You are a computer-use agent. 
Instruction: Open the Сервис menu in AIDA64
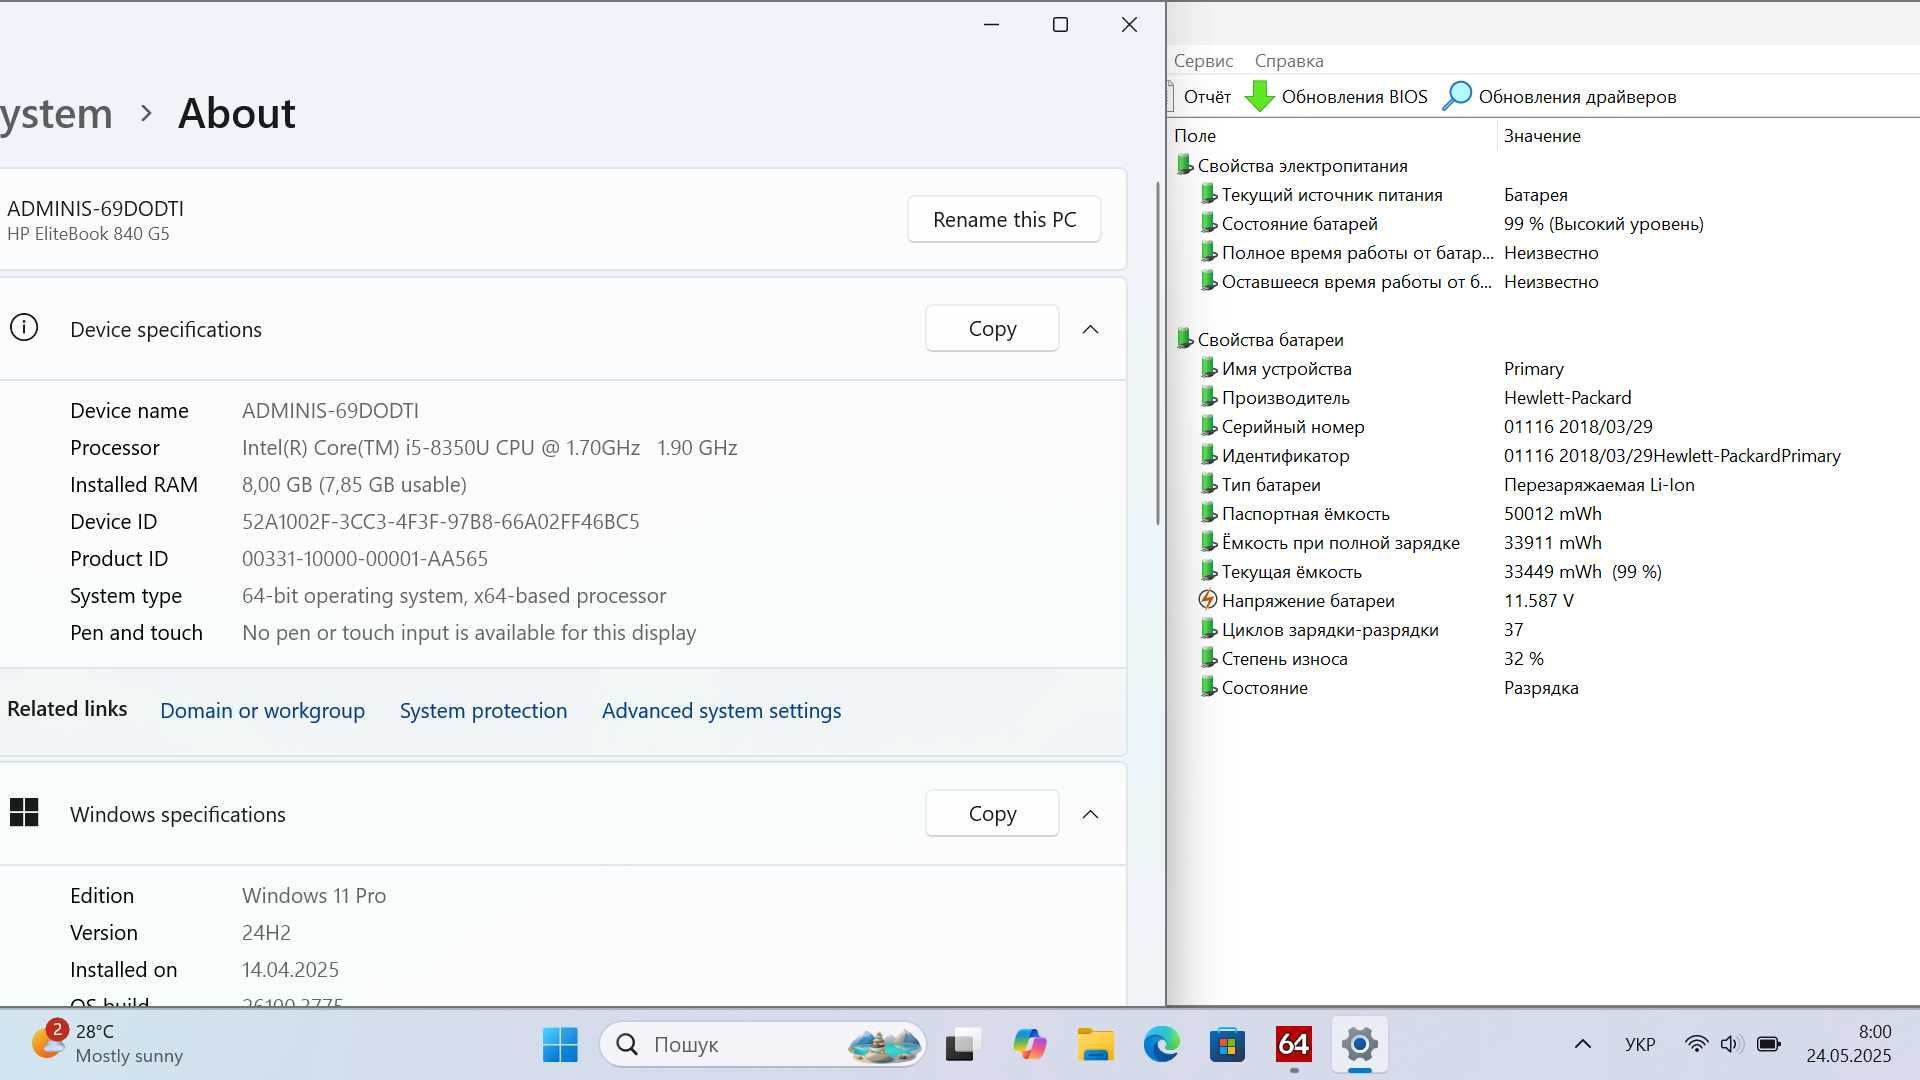click(1203, 60)
